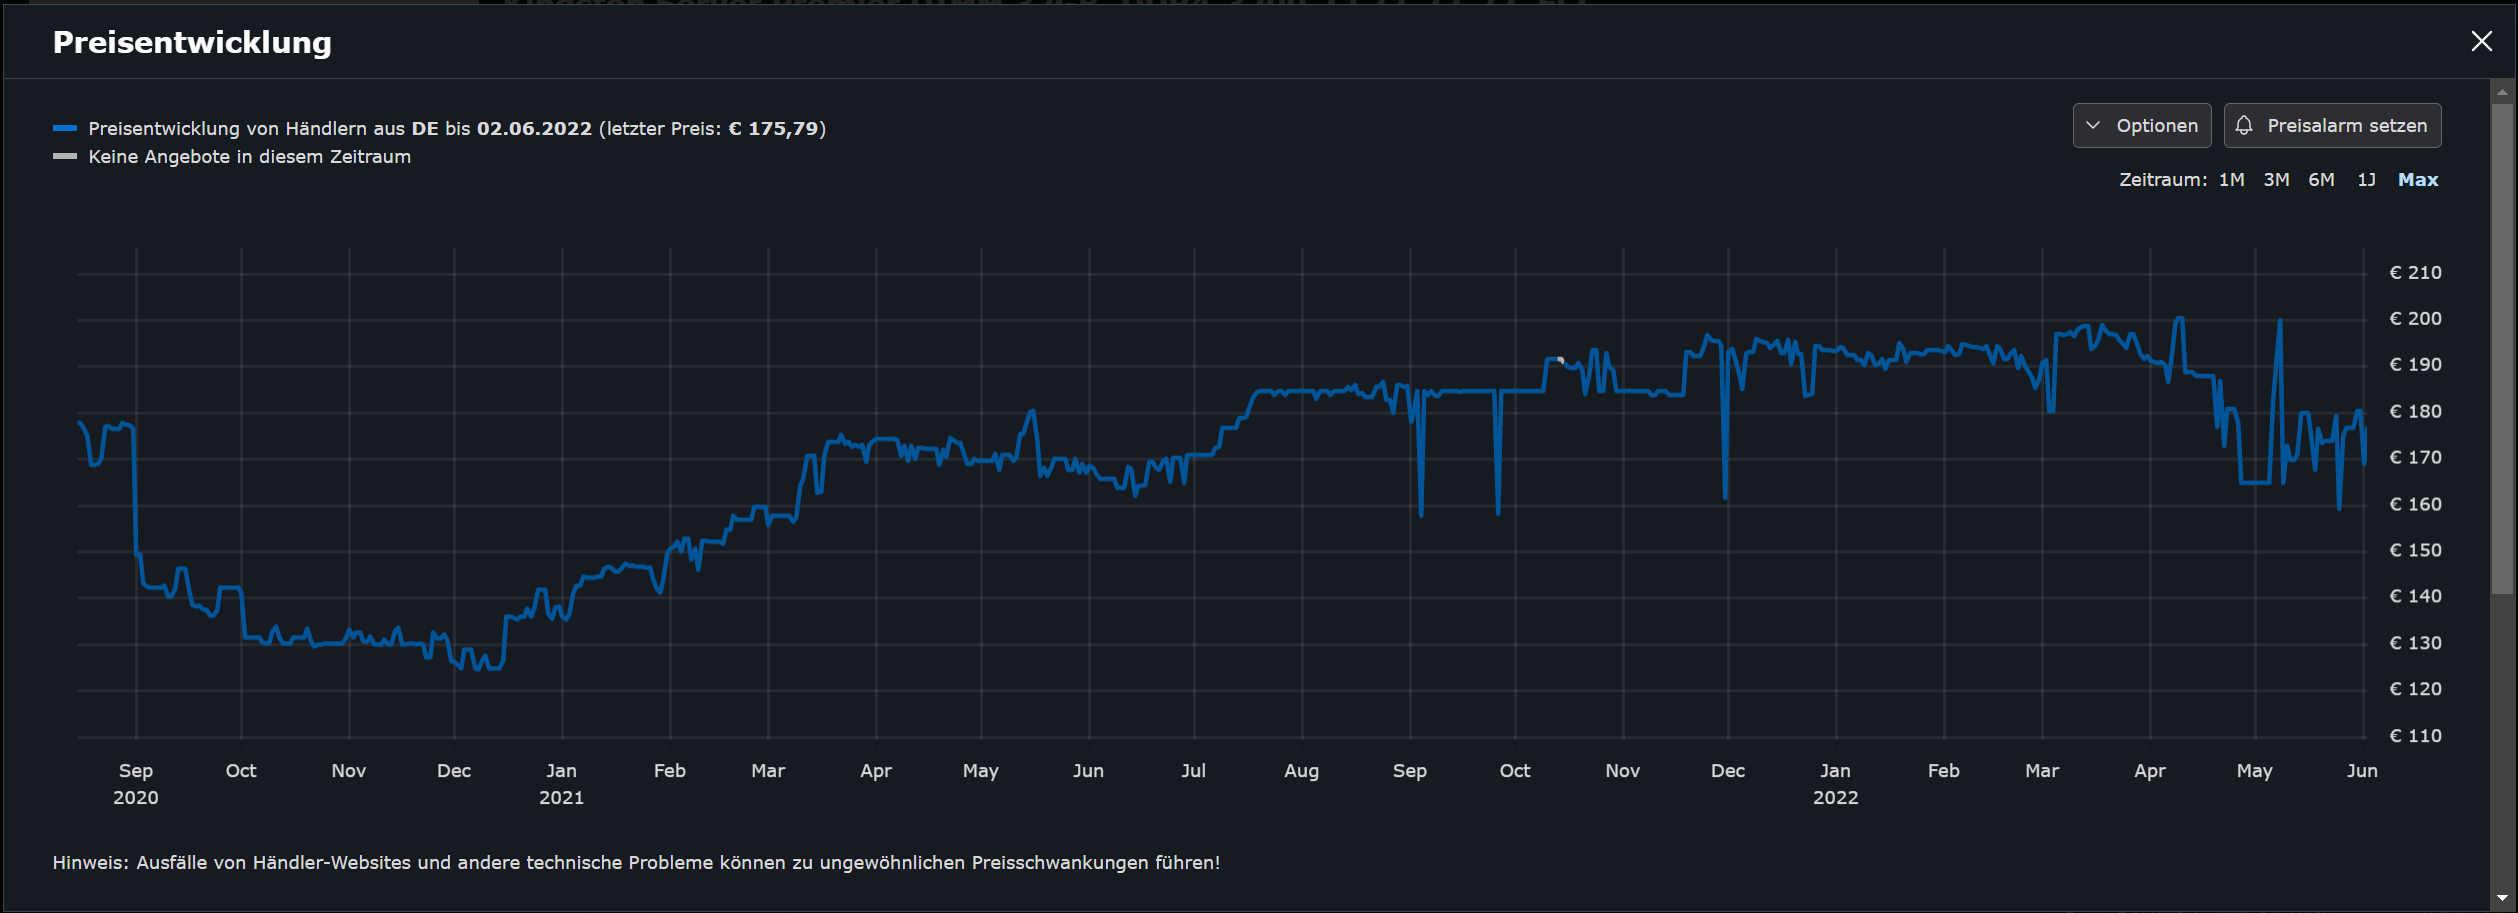Click the Jan 2021 axis label

pyautogui.click(x=561, y=784)
